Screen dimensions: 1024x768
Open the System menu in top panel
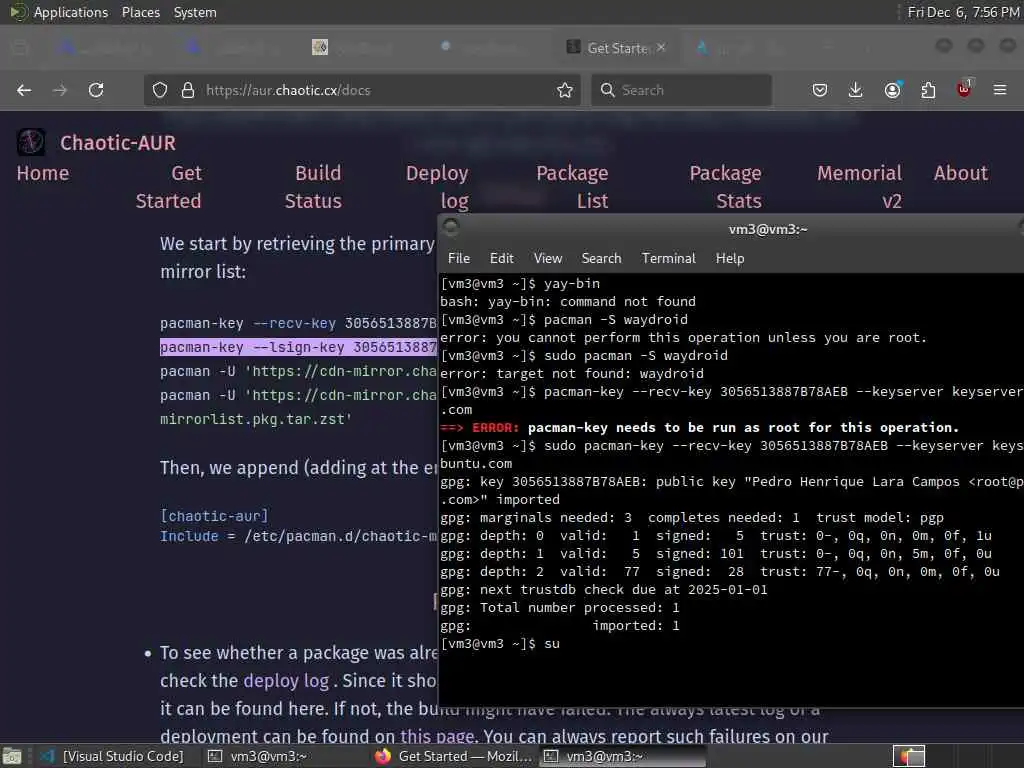click(x=195, y=12)
